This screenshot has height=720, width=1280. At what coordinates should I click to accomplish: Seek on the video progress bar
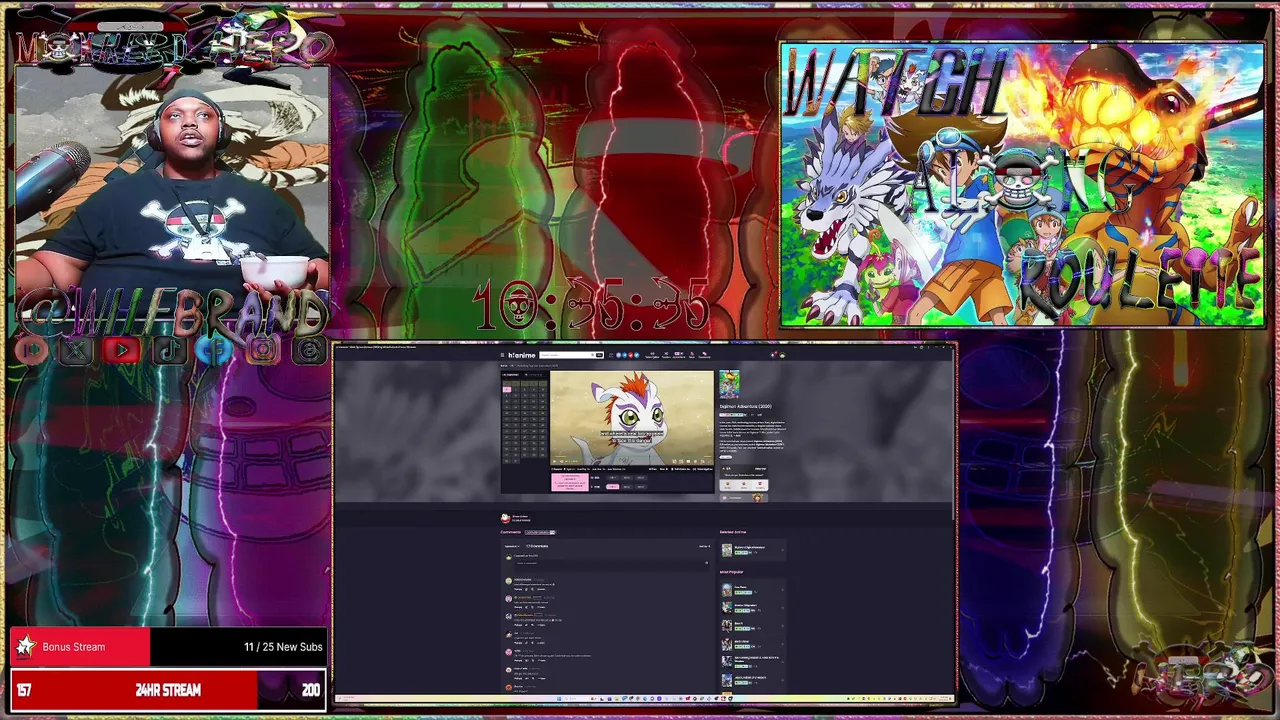[632, 456]
